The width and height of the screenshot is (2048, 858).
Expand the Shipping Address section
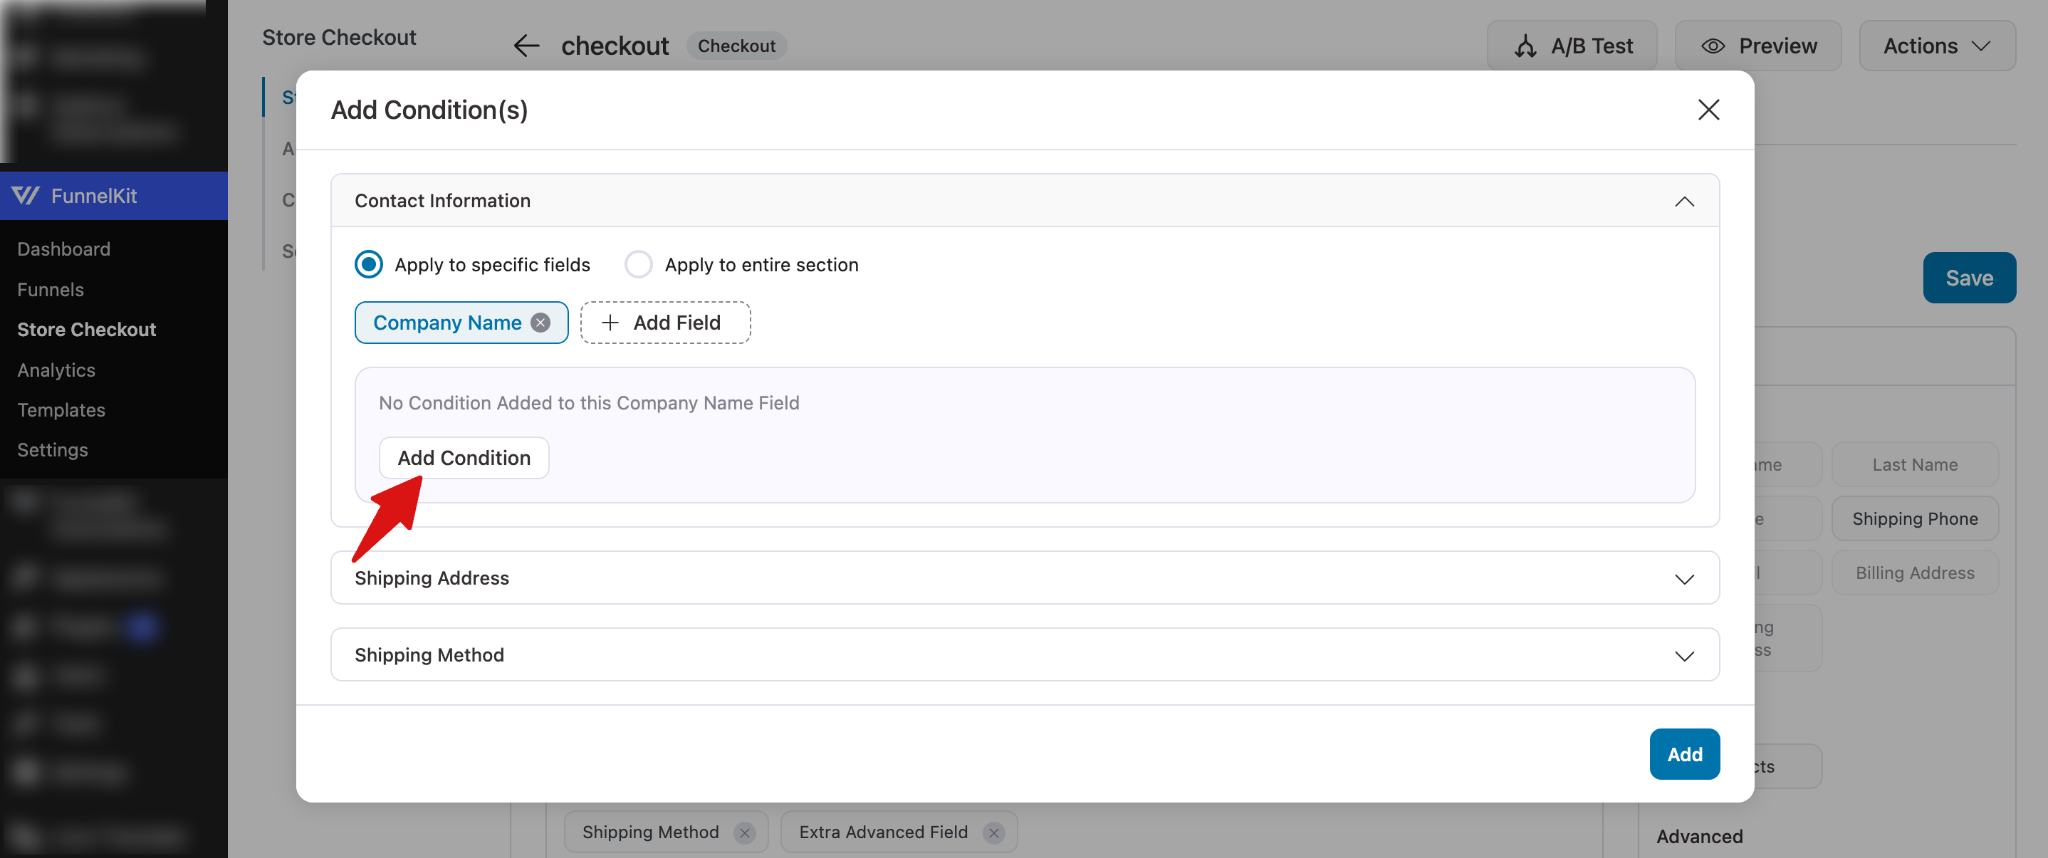pyautogui.click(x=1684, y=579)
